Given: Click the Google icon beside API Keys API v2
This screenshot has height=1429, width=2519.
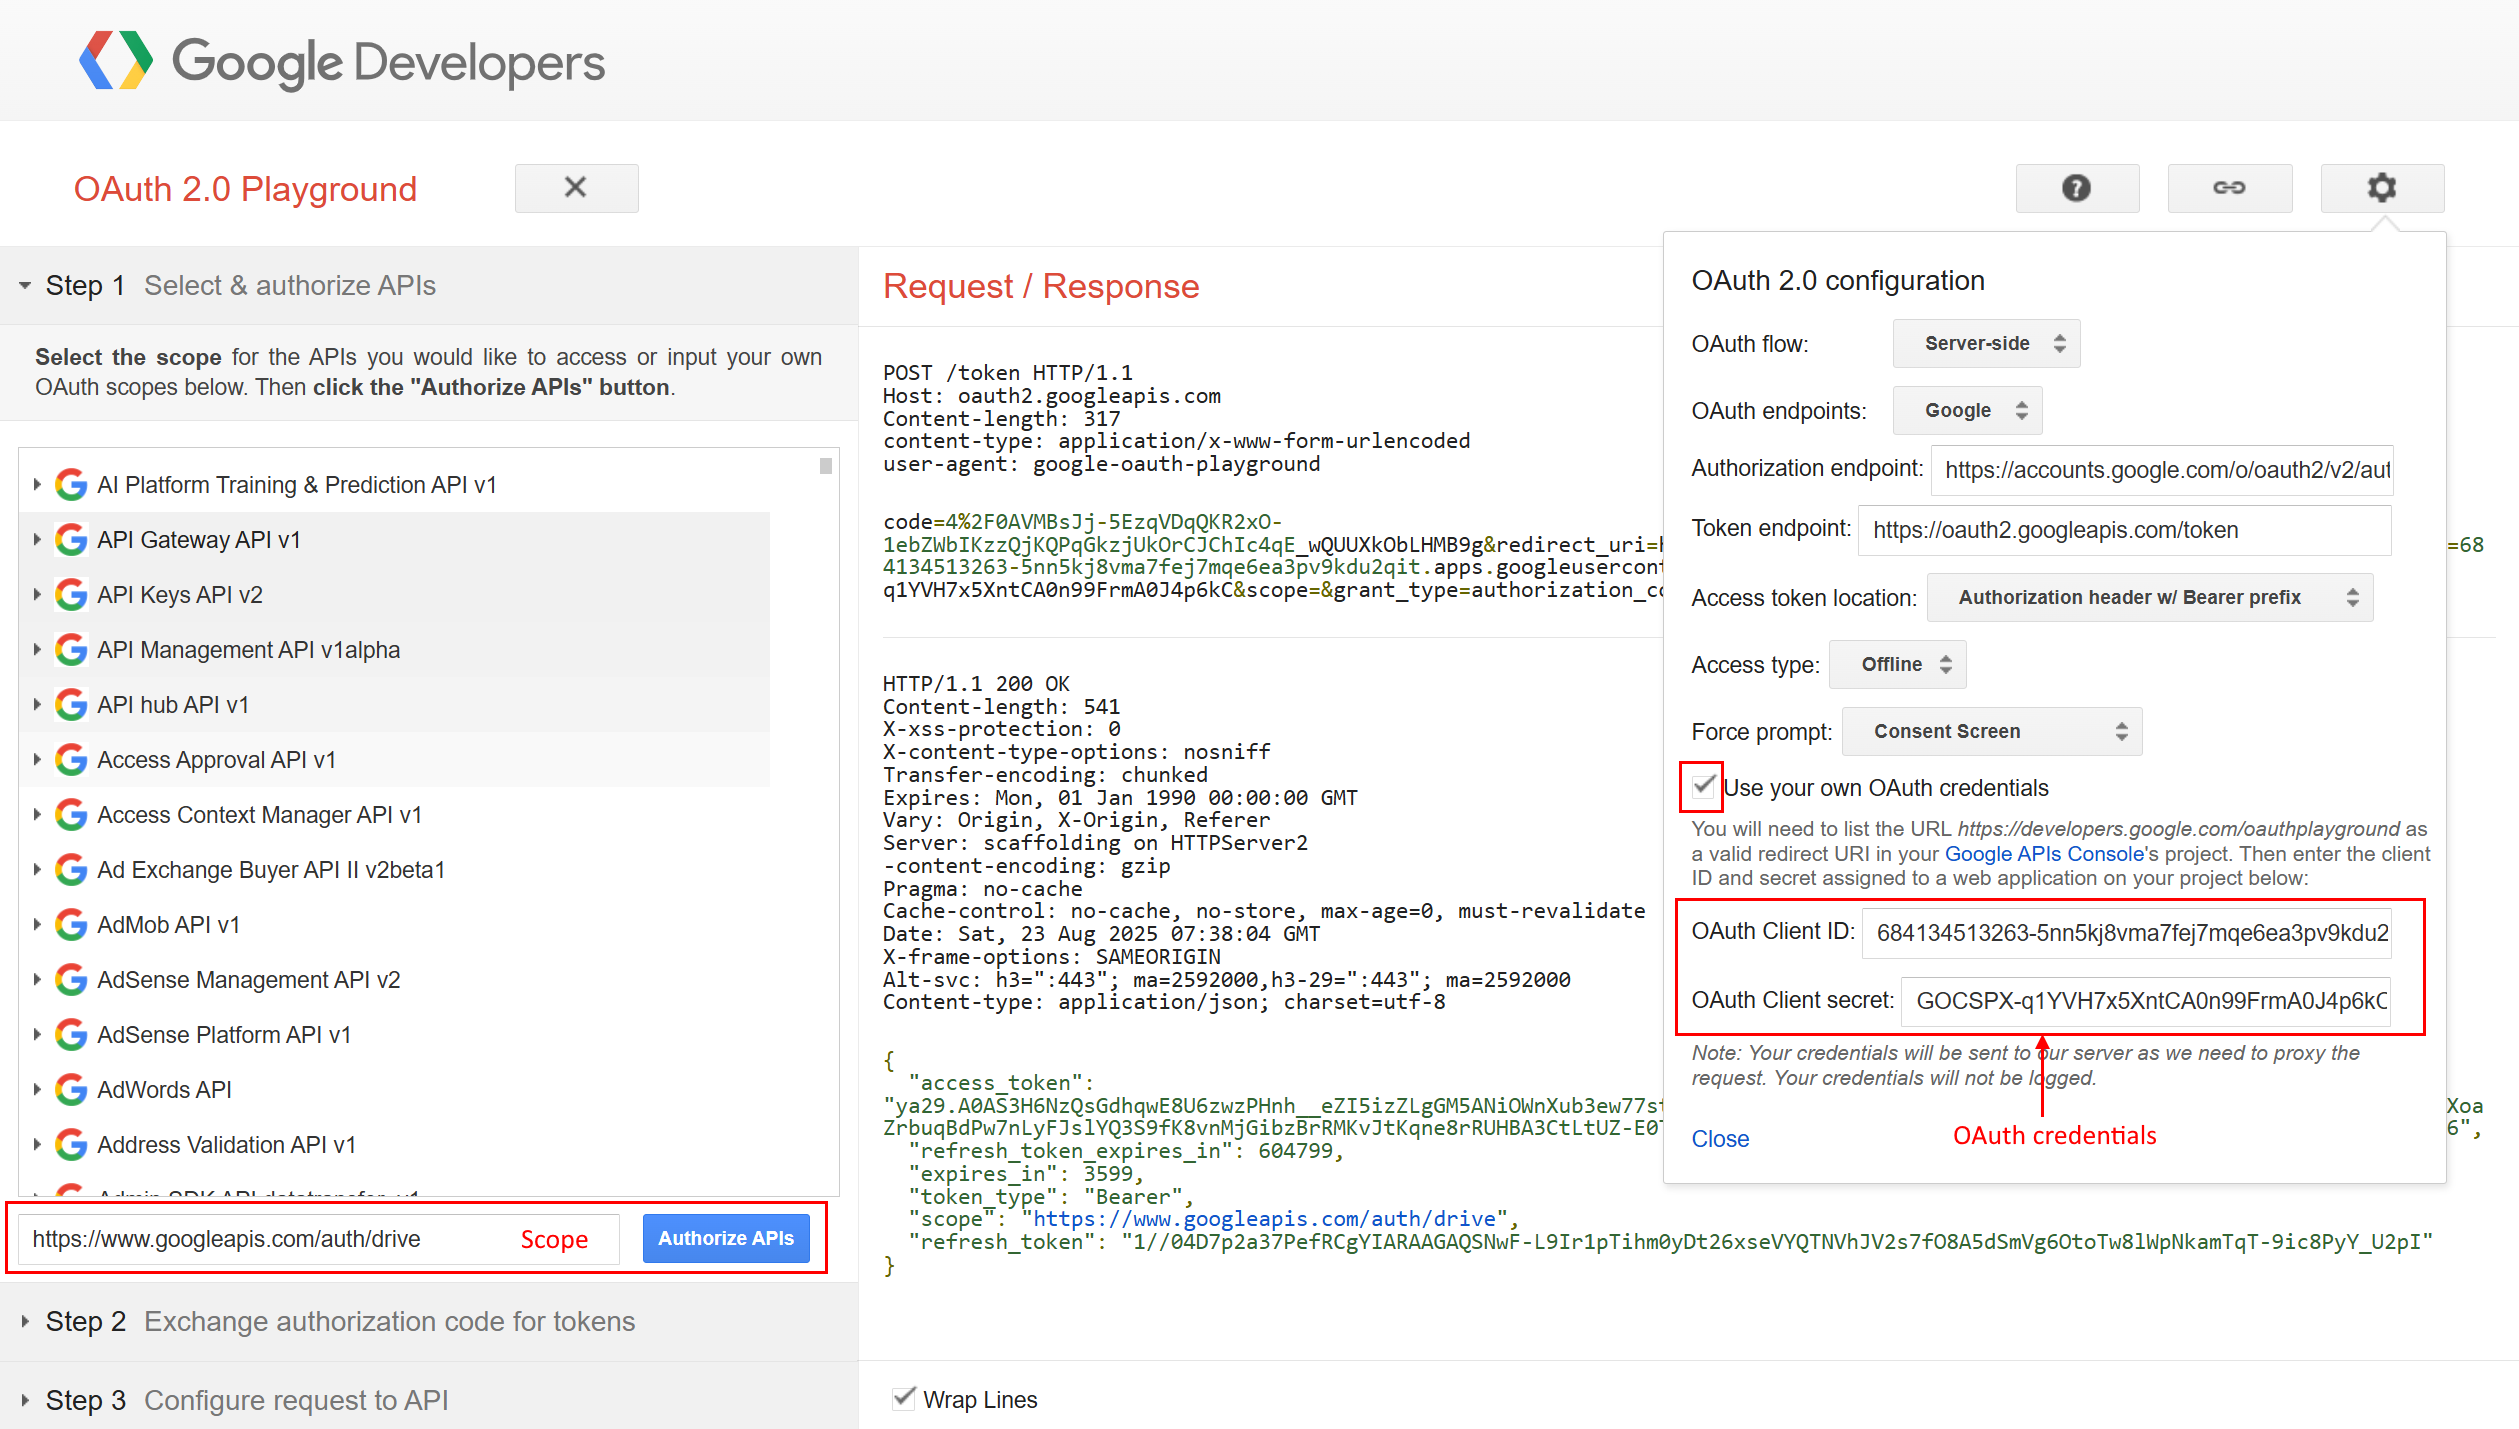Looking at the screenshot, I should [x=71, y=595].
